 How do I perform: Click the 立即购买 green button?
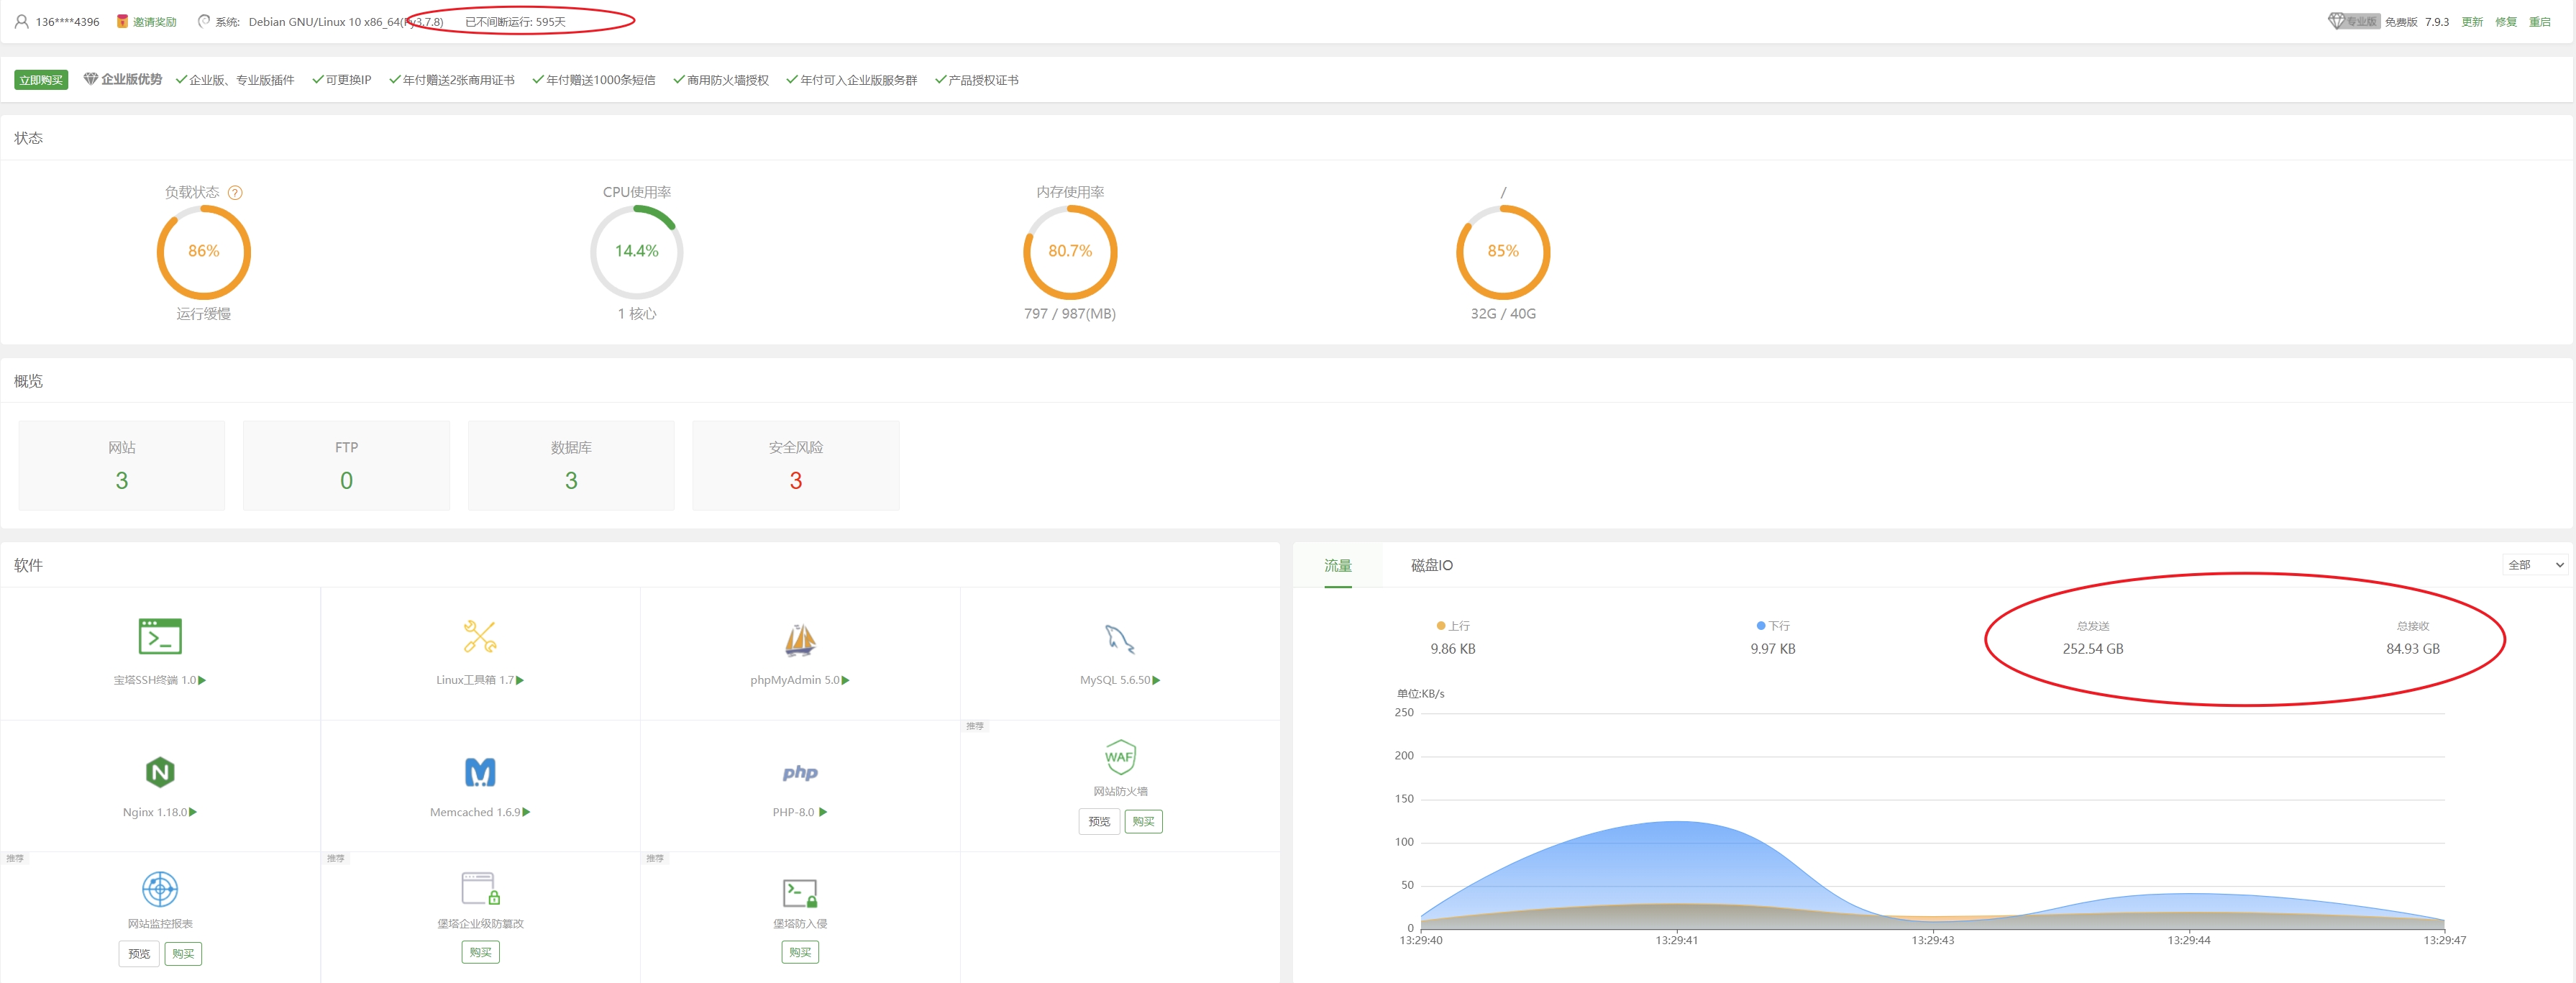click(41, 80)
